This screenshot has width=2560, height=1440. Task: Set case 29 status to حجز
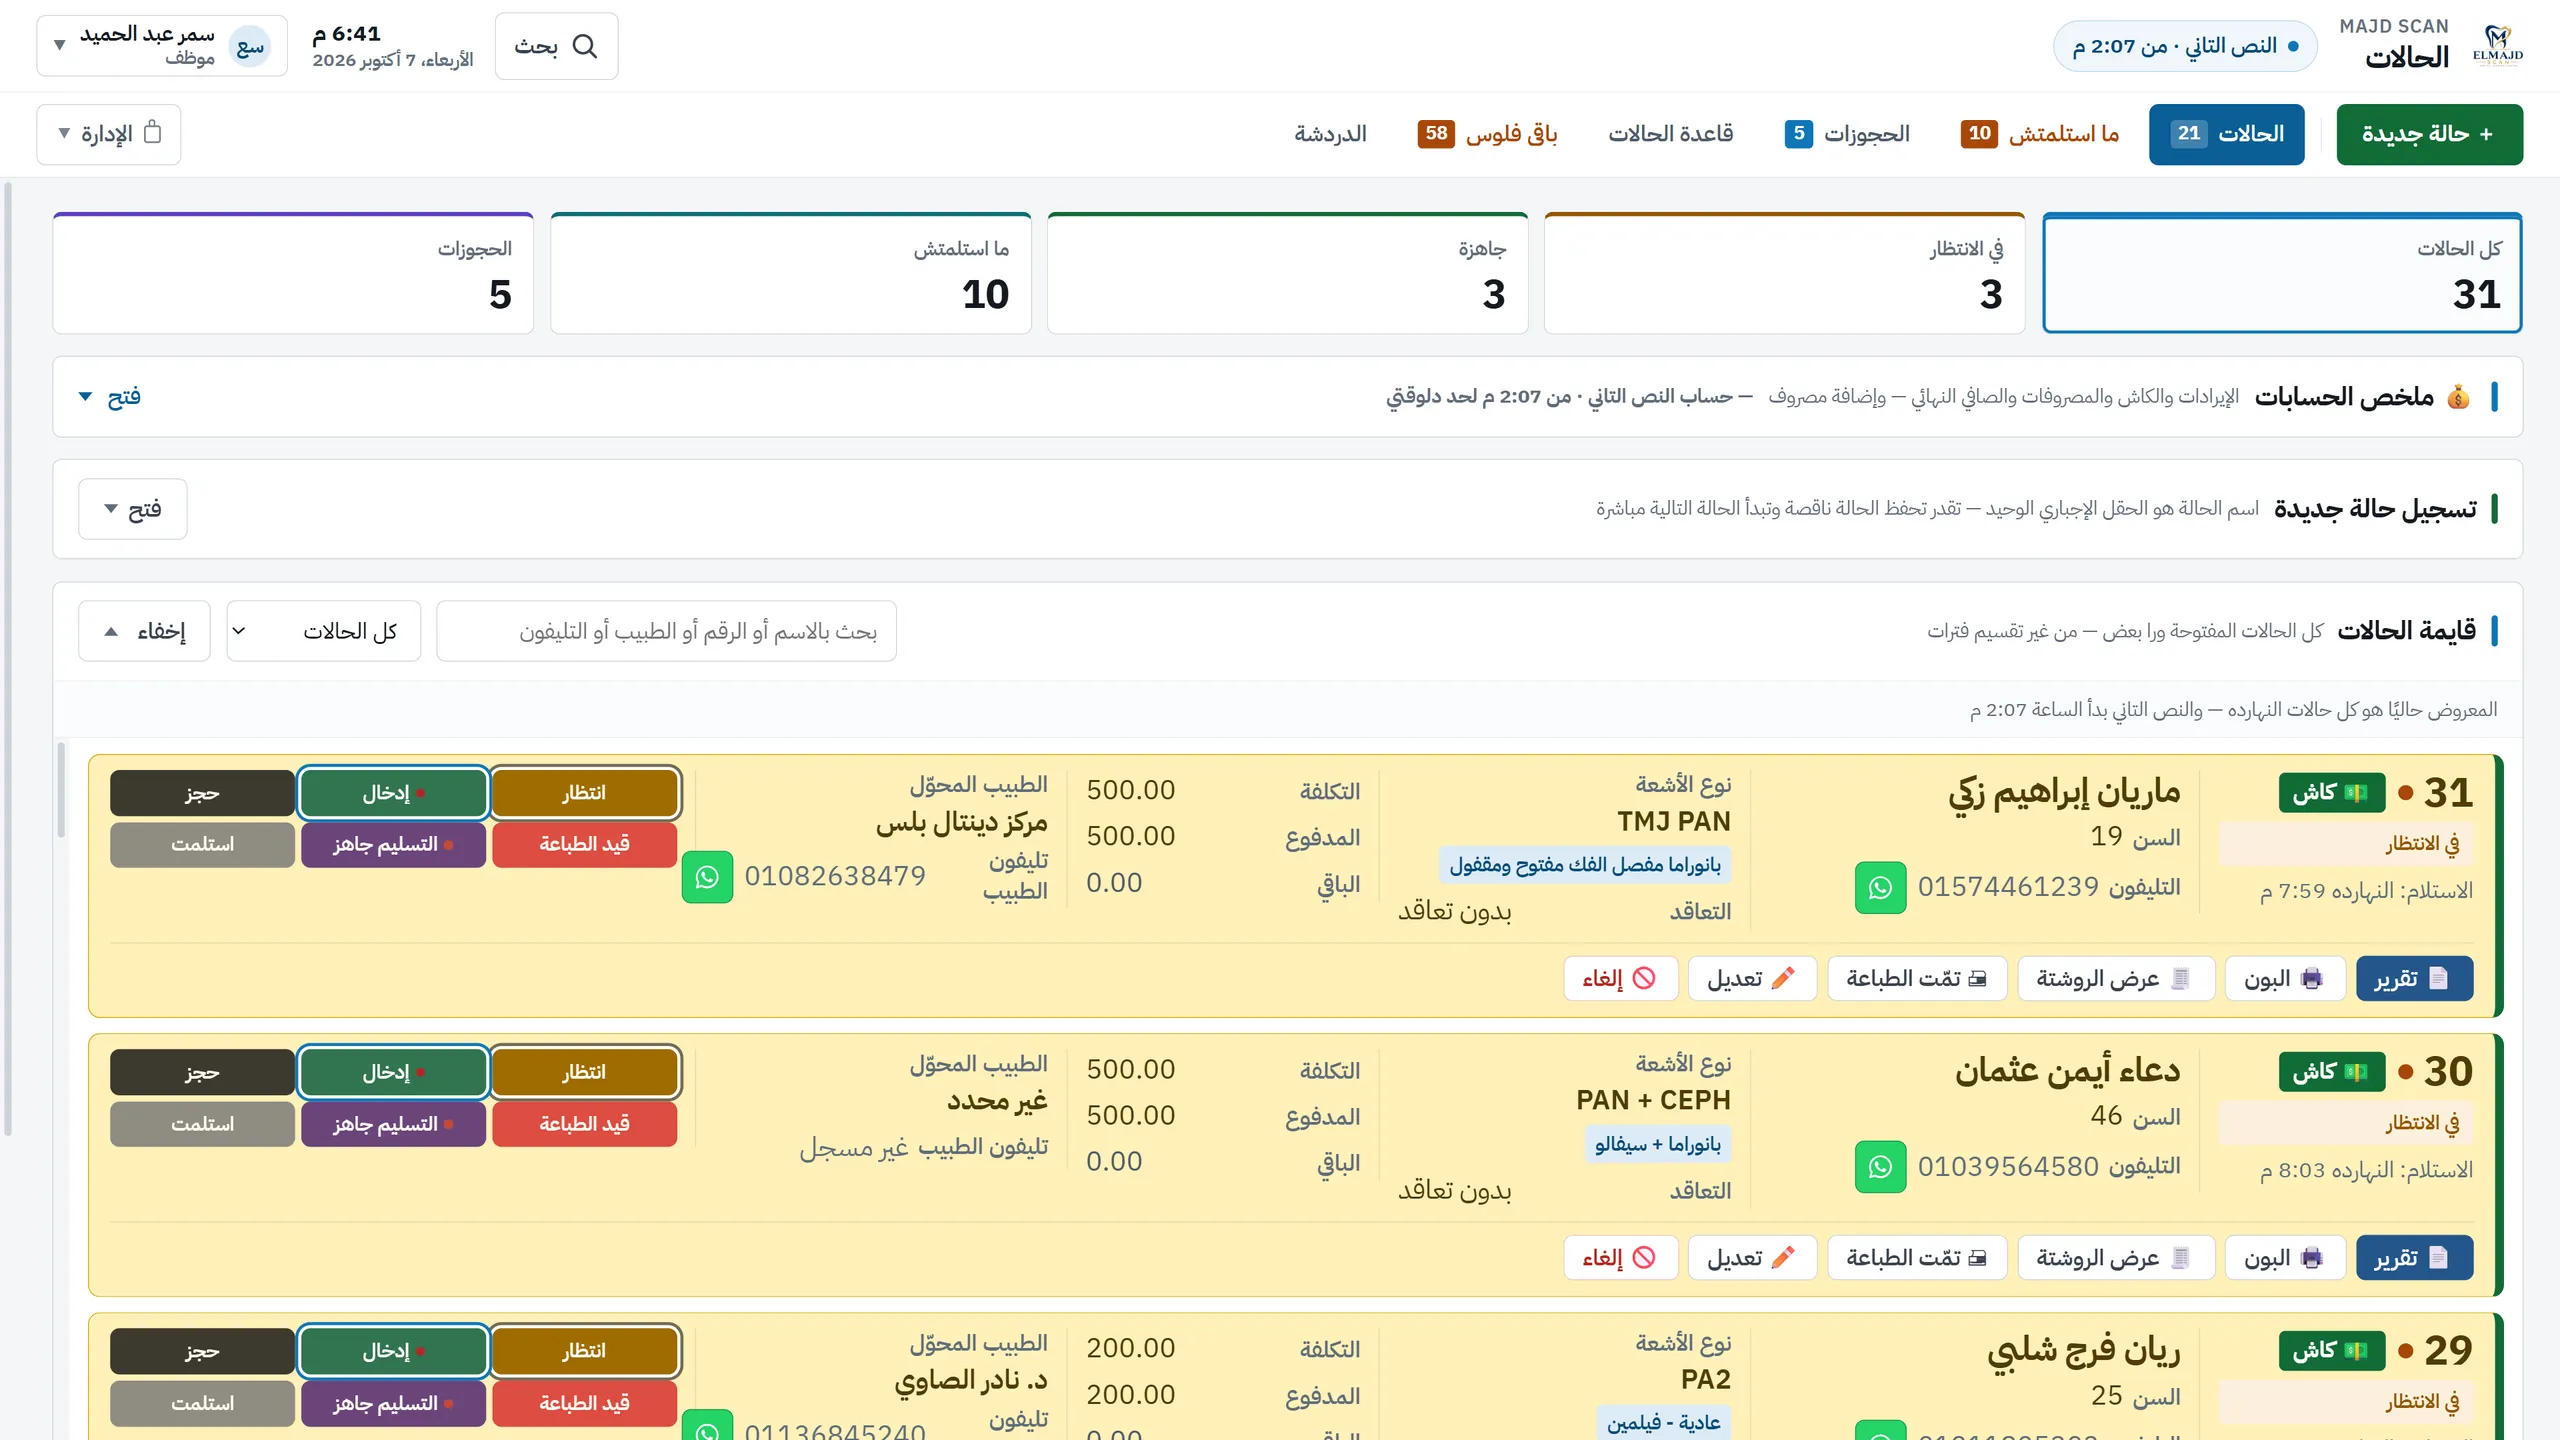point(202,1351)
